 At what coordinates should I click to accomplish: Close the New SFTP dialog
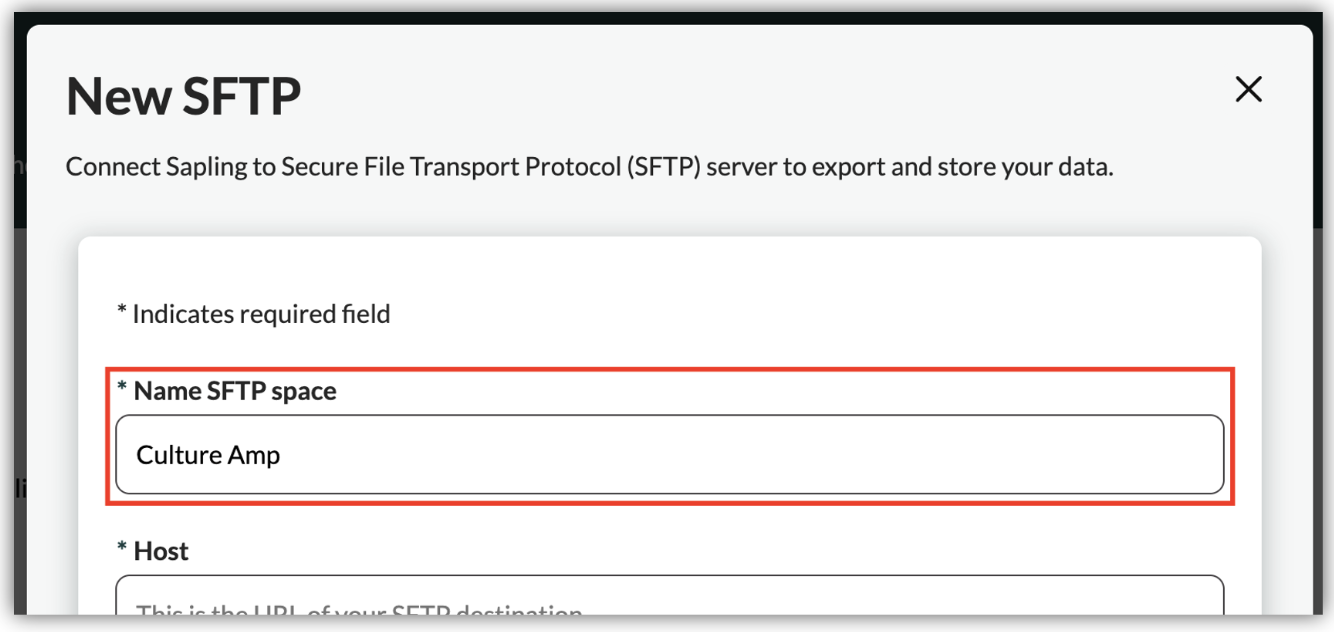tap(1248, 90)
